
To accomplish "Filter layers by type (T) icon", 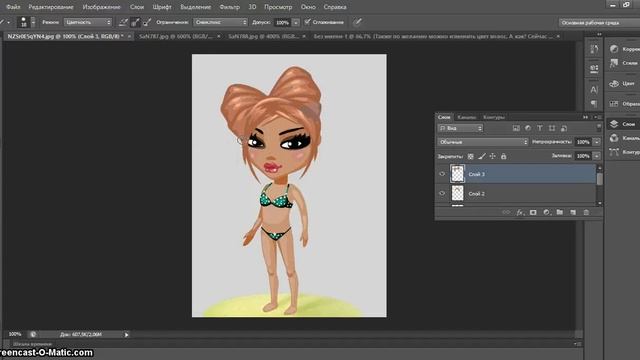I will point(540,128).
